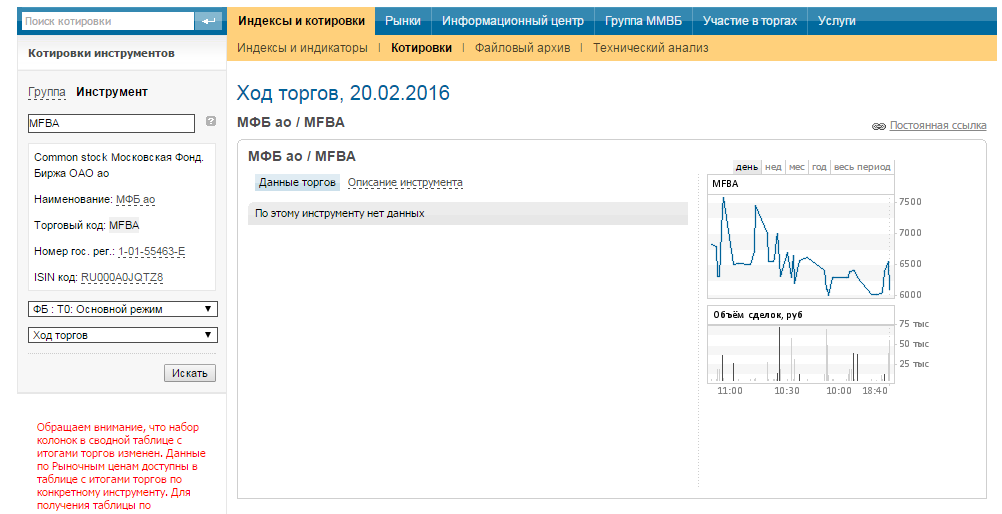
Task: Click the search submit arrow icon
Action: [208, 20]
